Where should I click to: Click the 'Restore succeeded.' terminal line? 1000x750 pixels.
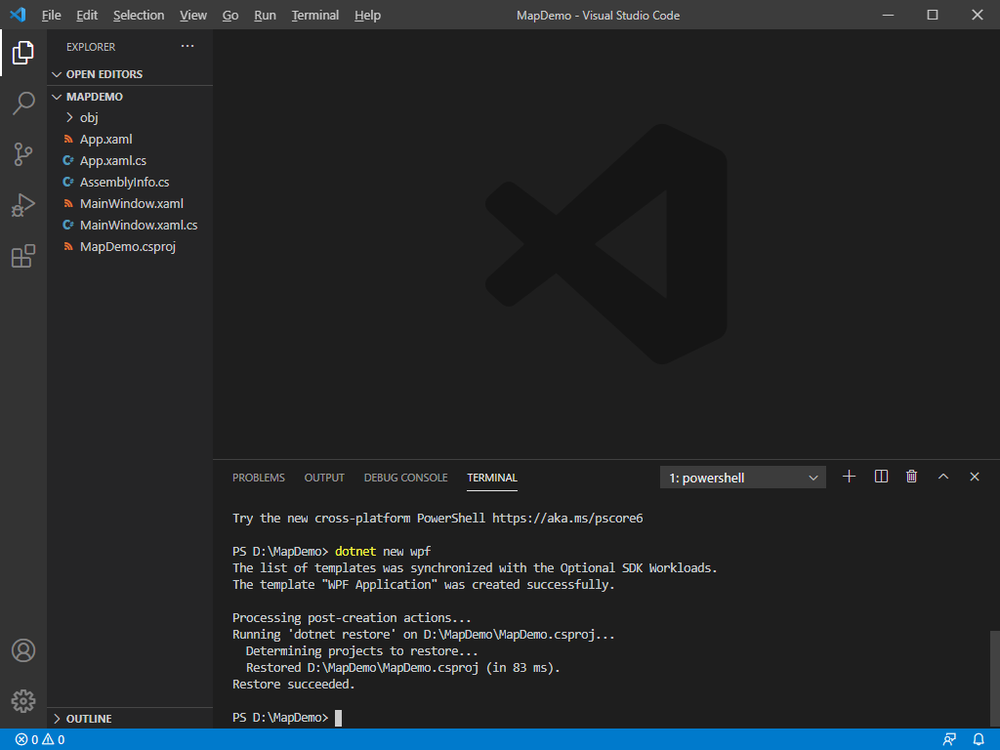pos(293,684)
